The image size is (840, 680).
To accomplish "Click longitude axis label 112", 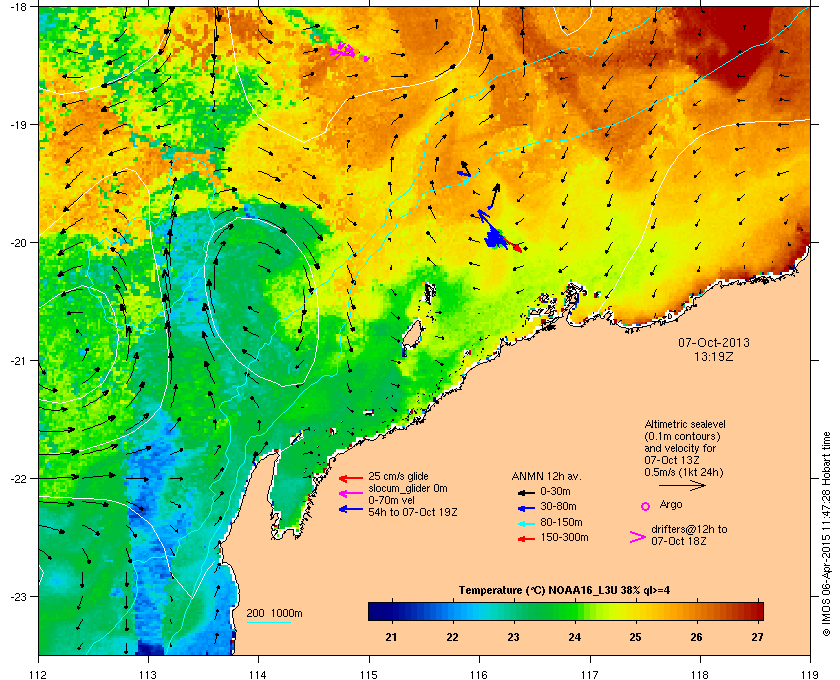I will click(39, 674).
